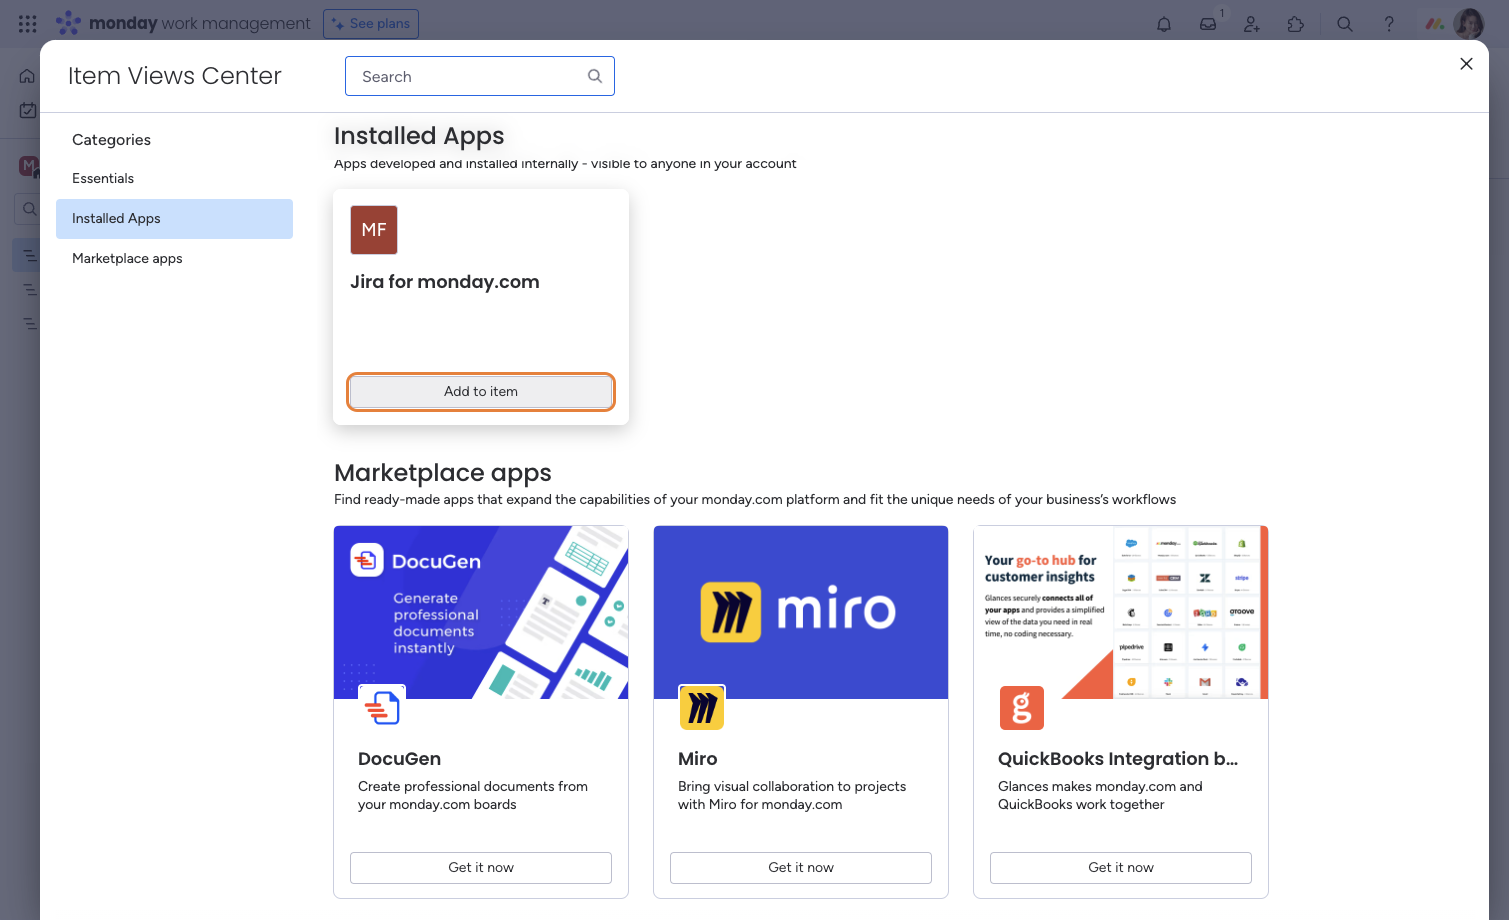Open the apps grid switcher icon
This screenshot has width=1509, height=920.
(x=28, y=23)
